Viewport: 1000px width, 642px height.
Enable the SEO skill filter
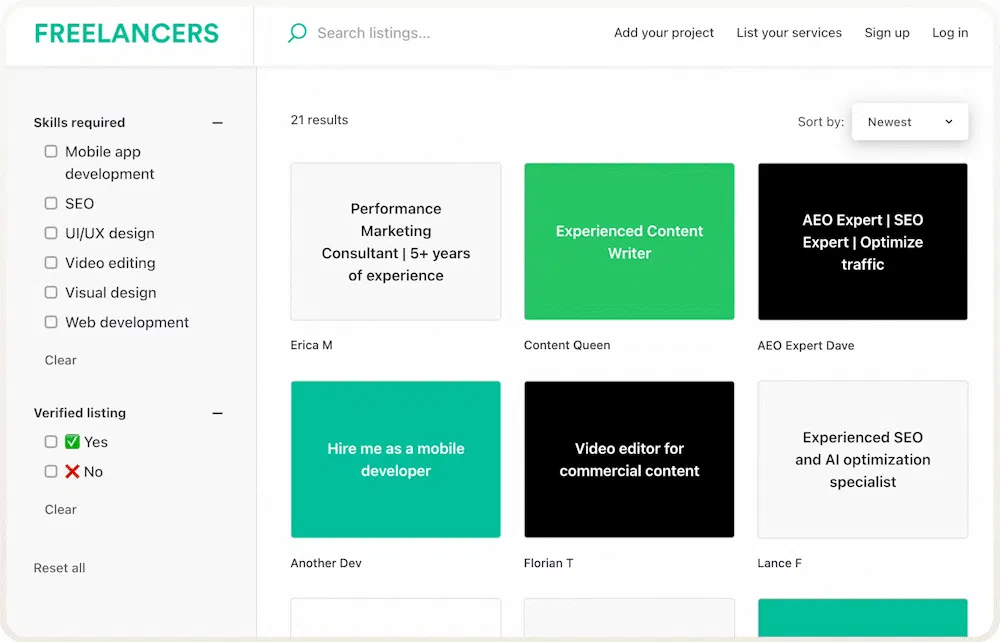[x=51, y=203]
